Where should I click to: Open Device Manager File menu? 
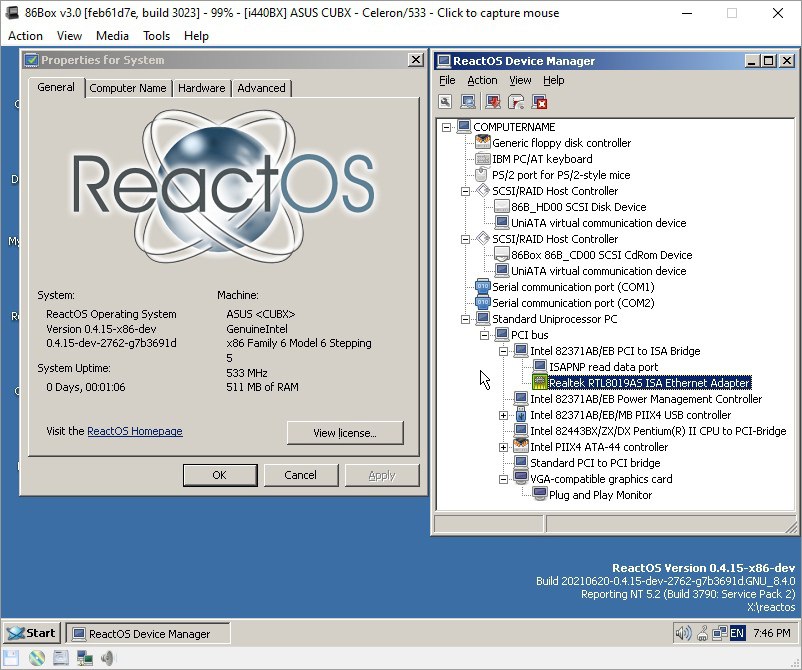tap(447, 80)
